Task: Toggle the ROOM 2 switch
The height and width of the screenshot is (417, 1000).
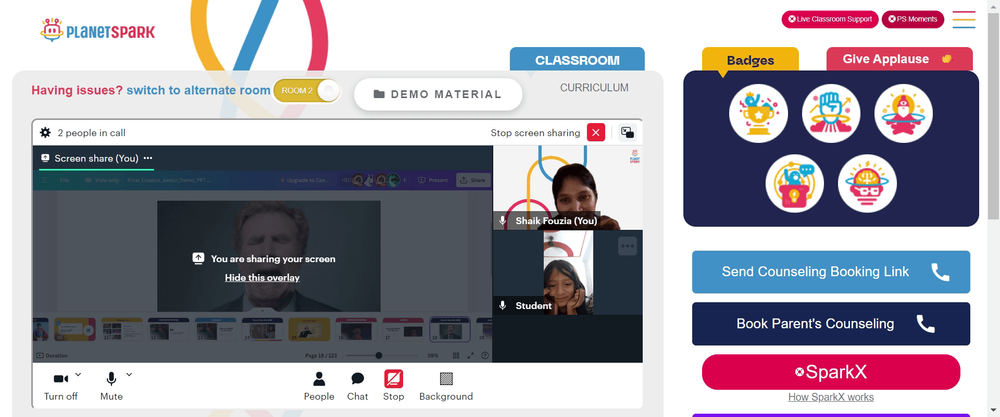Action: tap(307, 91)
